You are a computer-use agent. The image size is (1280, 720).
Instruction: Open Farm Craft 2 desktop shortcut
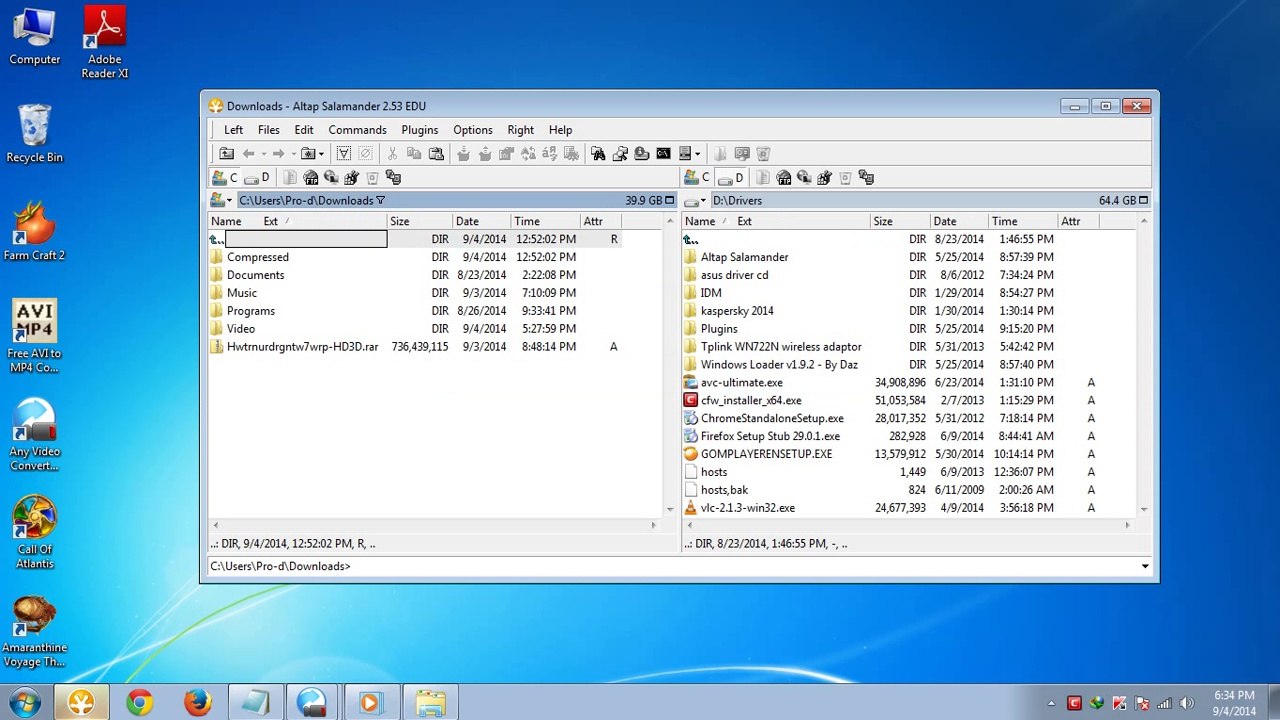point(34,231)
